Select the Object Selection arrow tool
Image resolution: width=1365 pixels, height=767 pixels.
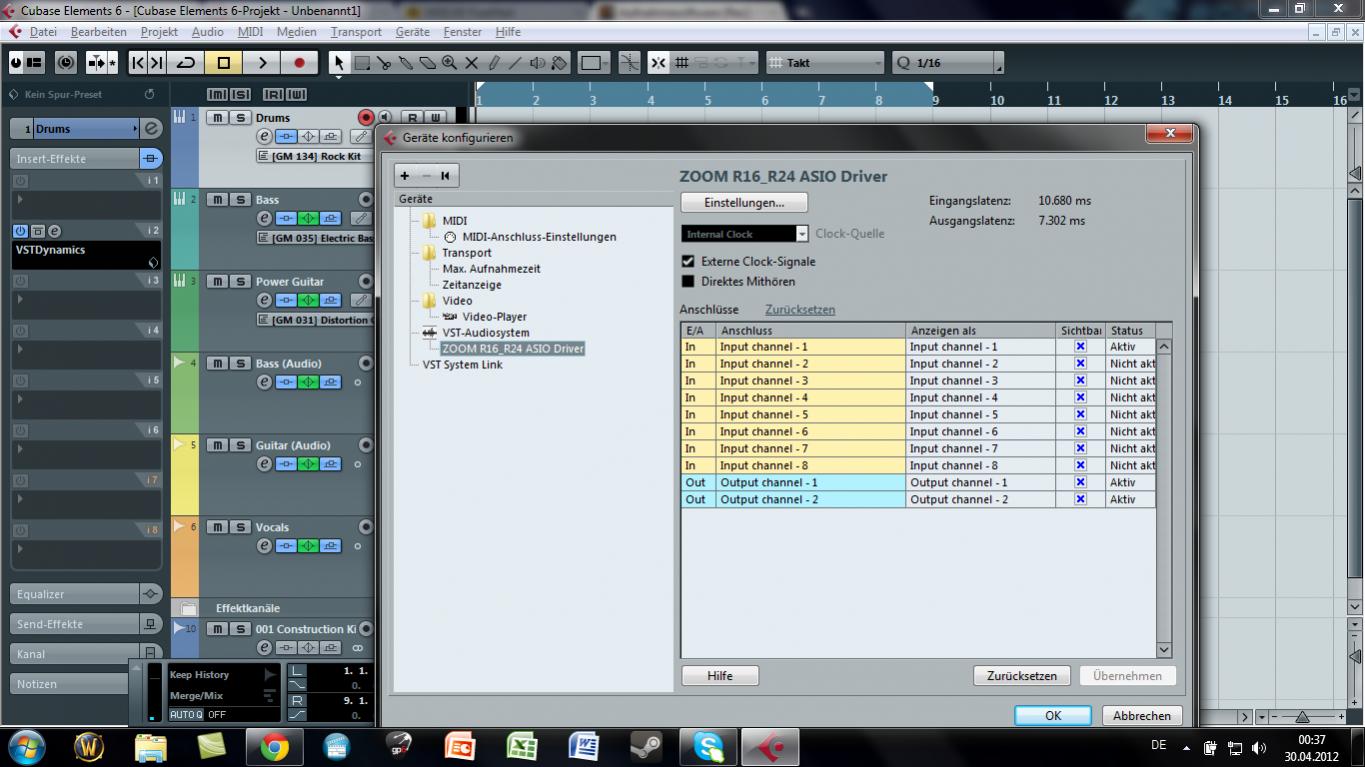(339, 63)
